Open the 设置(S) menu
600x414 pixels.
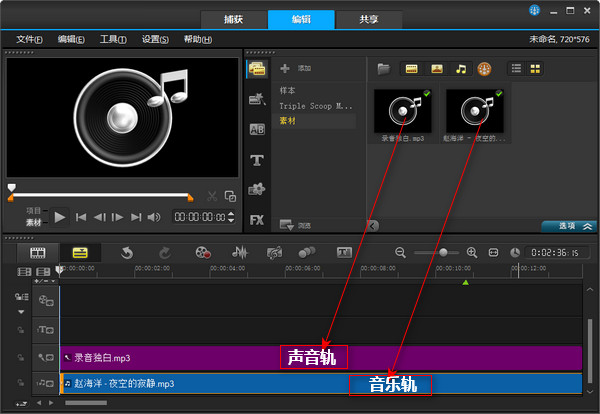click(155, 39)
